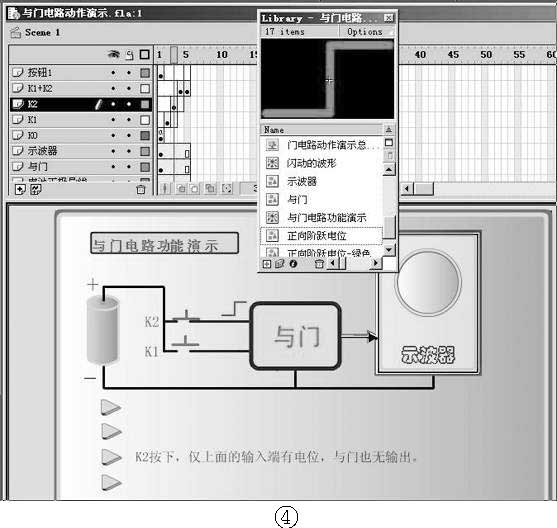Switch Library to narrow view
This screenshot has height=528, width=557.
click(390, 155)
